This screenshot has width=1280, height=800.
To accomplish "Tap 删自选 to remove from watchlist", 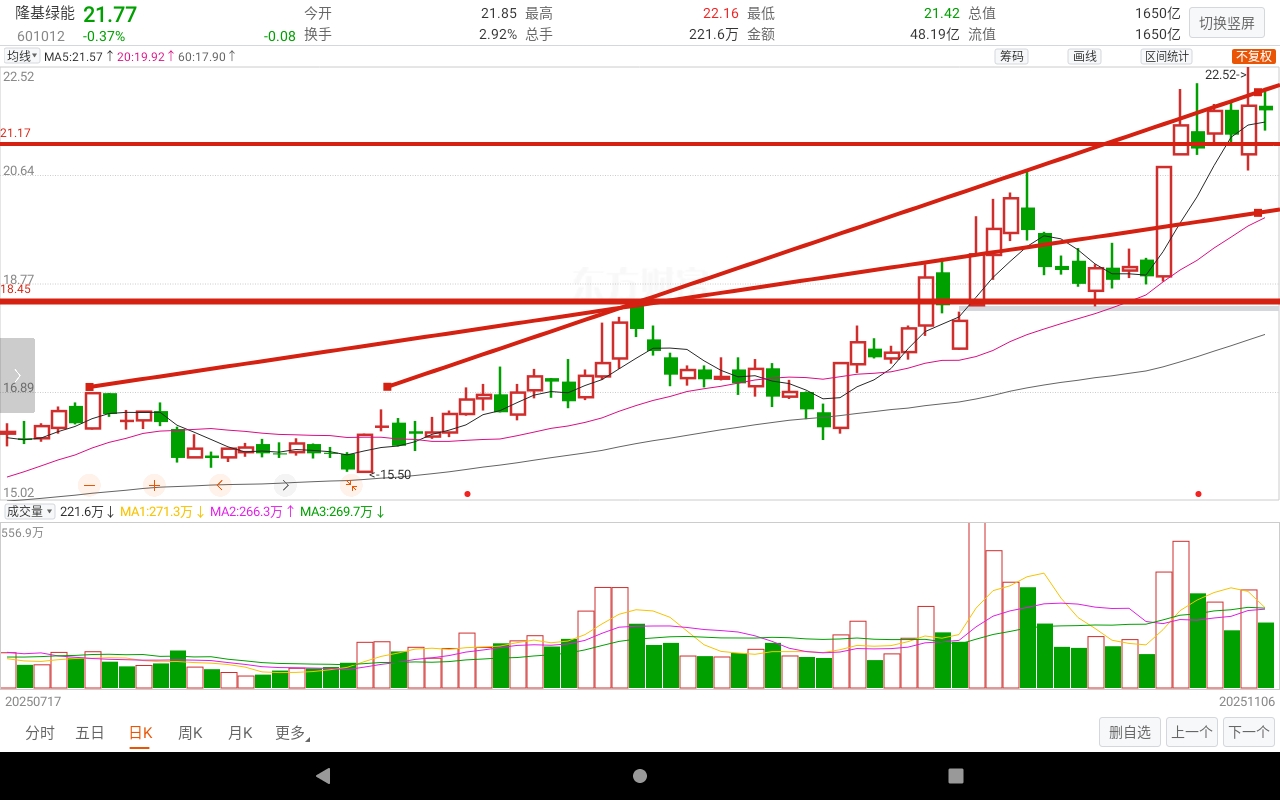I will (x=1130, y=732).
